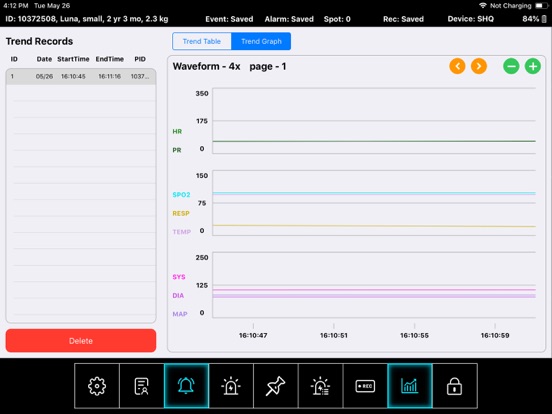
Task: Open the alarm list siren icon
Action: [x=320, y=386]
